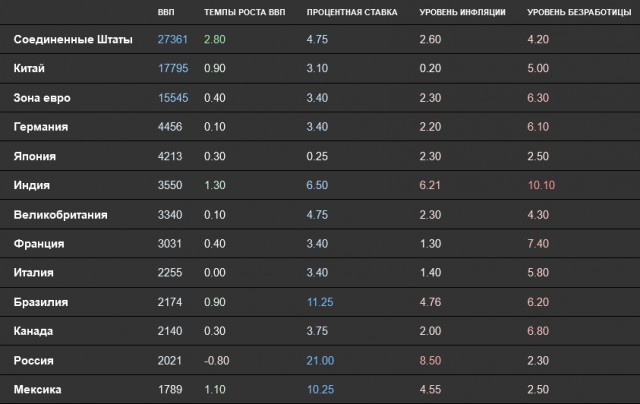This screenshot has height=404, width=640.
Task: Select the Зона евро row label
Action: click(x=42, y=98)
